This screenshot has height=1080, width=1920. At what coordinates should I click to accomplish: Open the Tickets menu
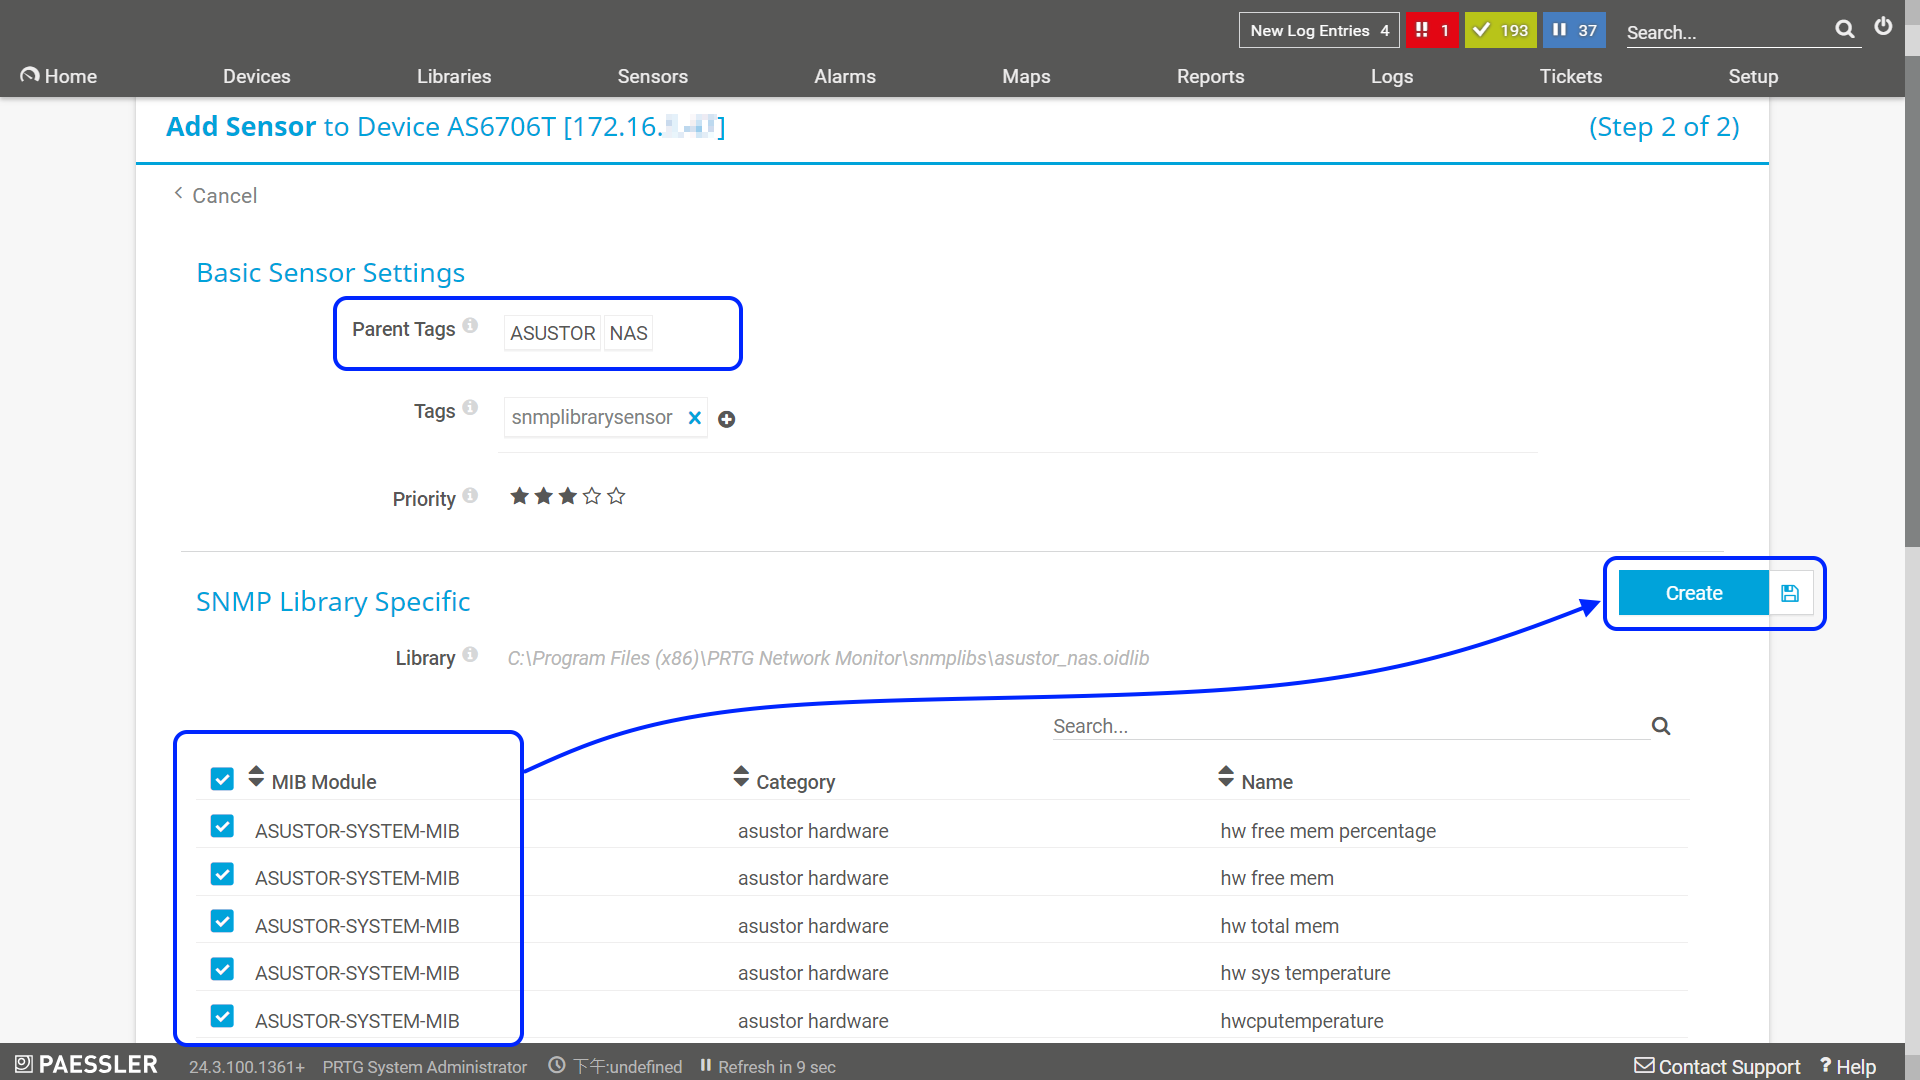pyautogui.click(x=1570, y=76)
